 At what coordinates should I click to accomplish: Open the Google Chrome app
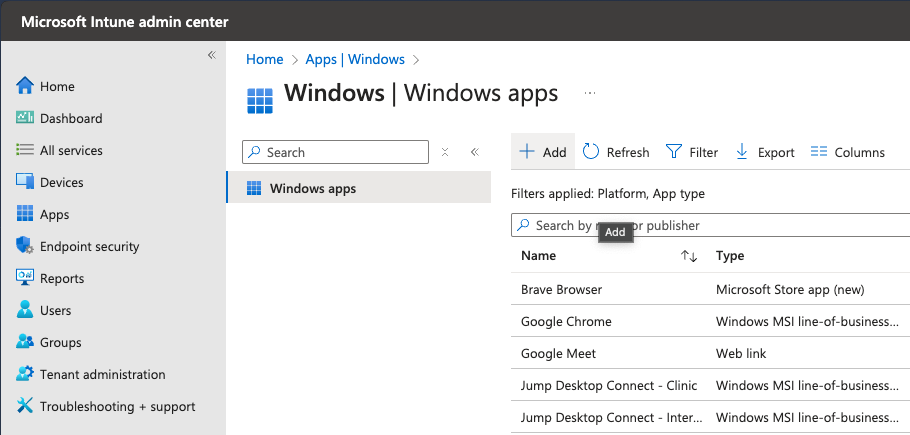pos(566,321)
